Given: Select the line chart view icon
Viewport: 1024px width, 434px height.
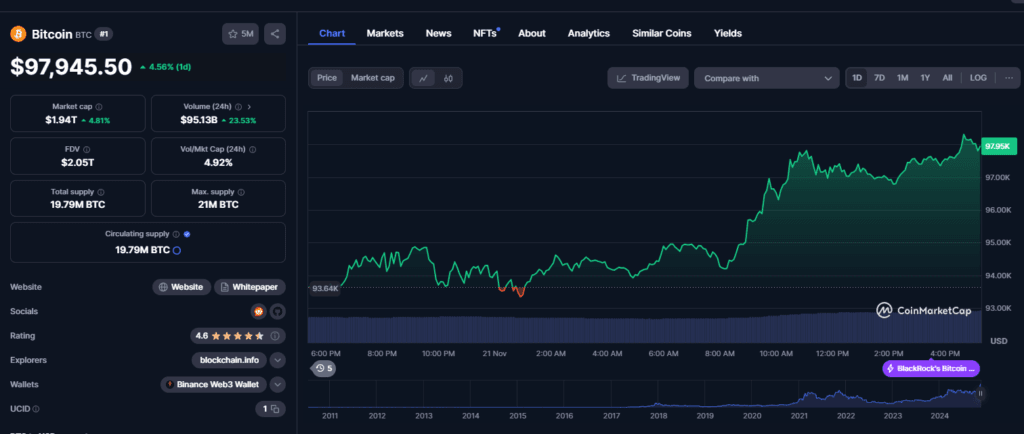Looking at the screenshot, I should click(x=423, y=78).
